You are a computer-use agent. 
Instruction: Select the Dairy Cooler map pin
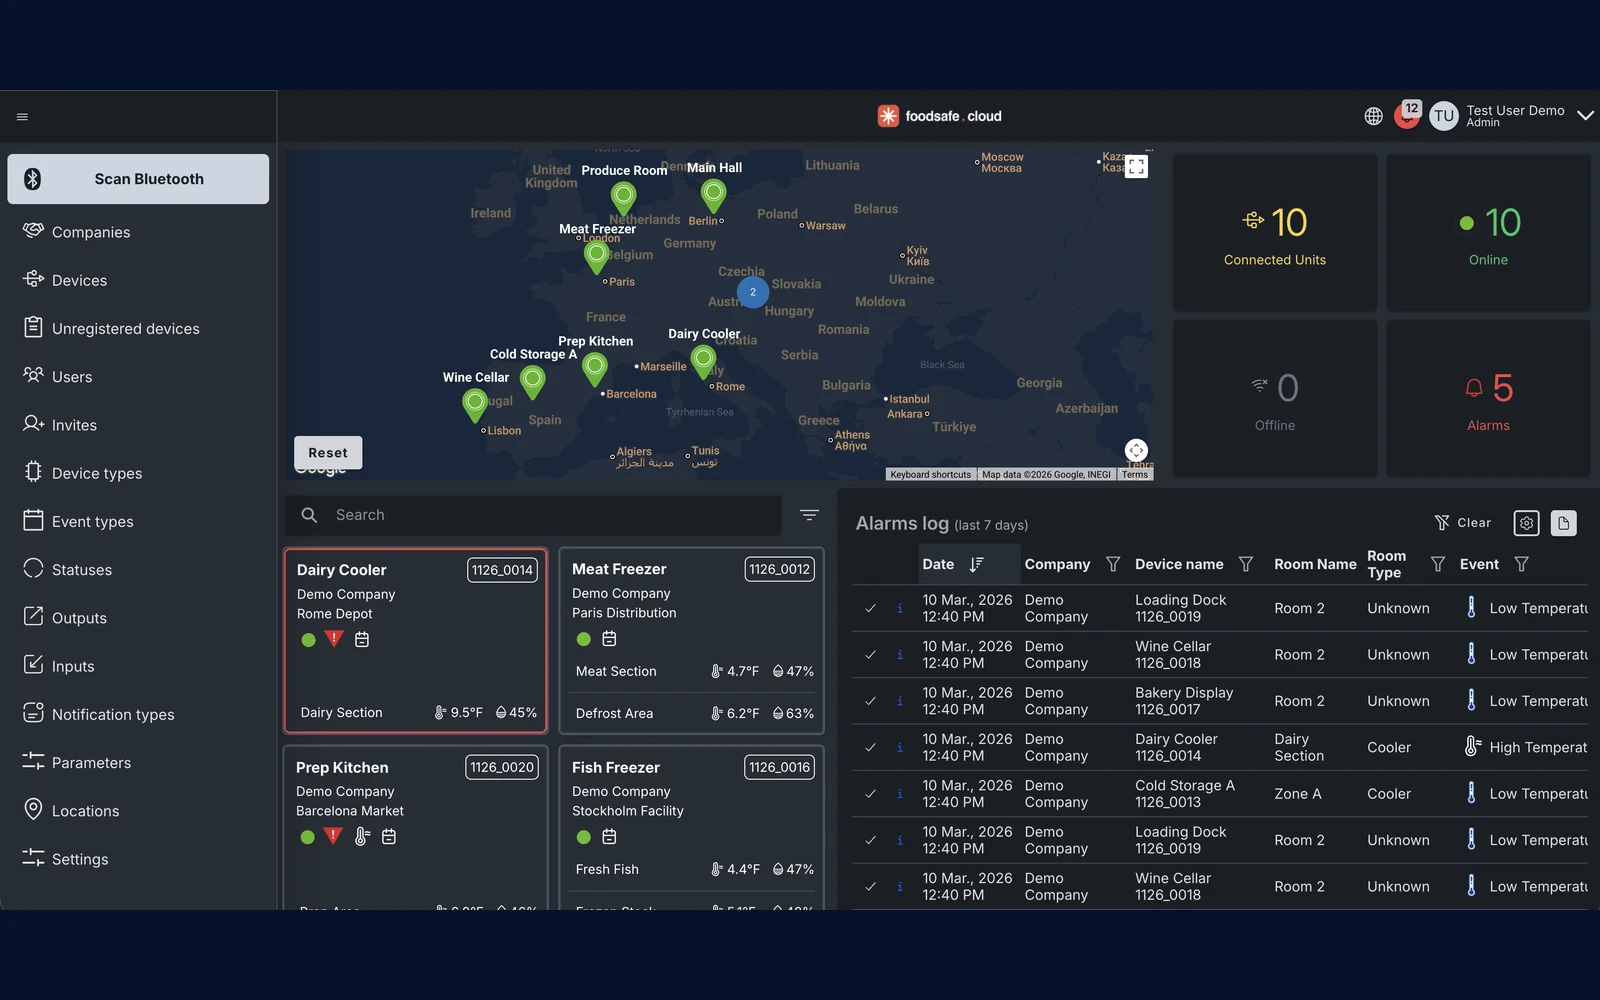704,360
